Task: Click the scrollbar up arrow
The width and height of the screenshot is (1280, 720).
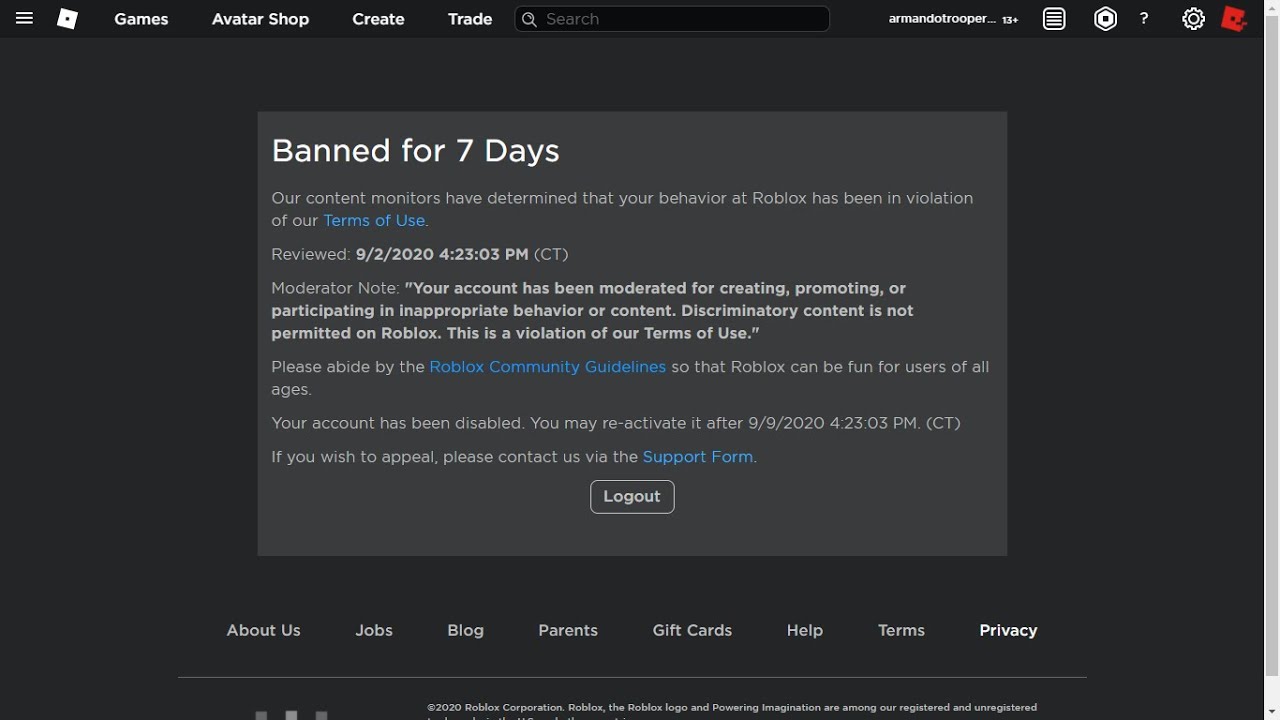Action: tap(1272, 8)
